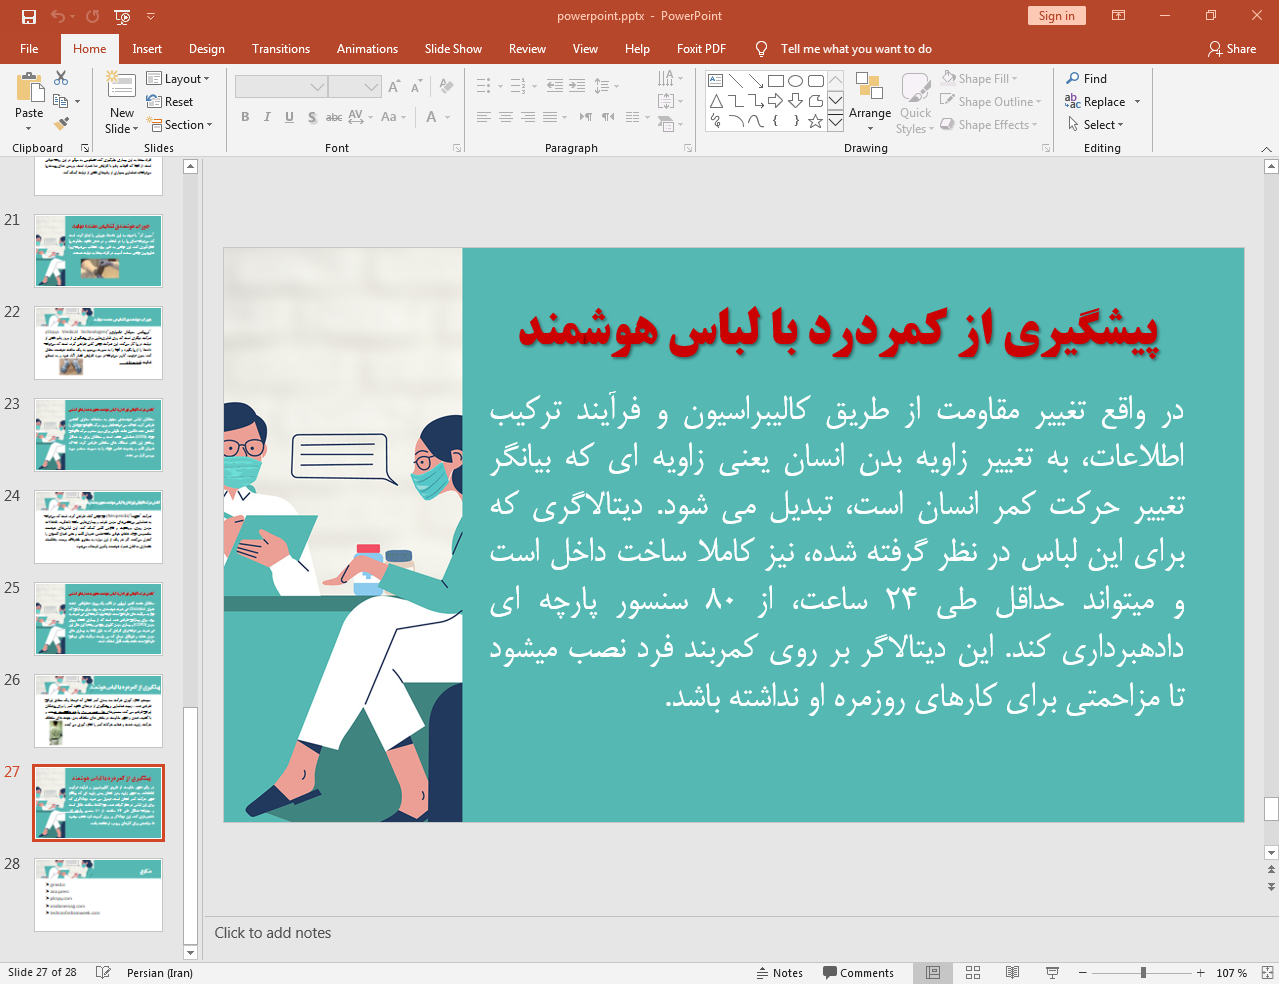1279x984 pixels.
Task: Expand the shapes gallery More arrow
Action: [x=835, y=121]
